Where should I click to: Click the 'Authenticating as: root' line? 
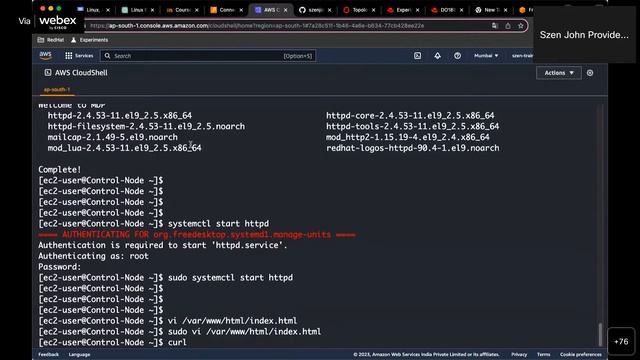click(x=93, y=256)
